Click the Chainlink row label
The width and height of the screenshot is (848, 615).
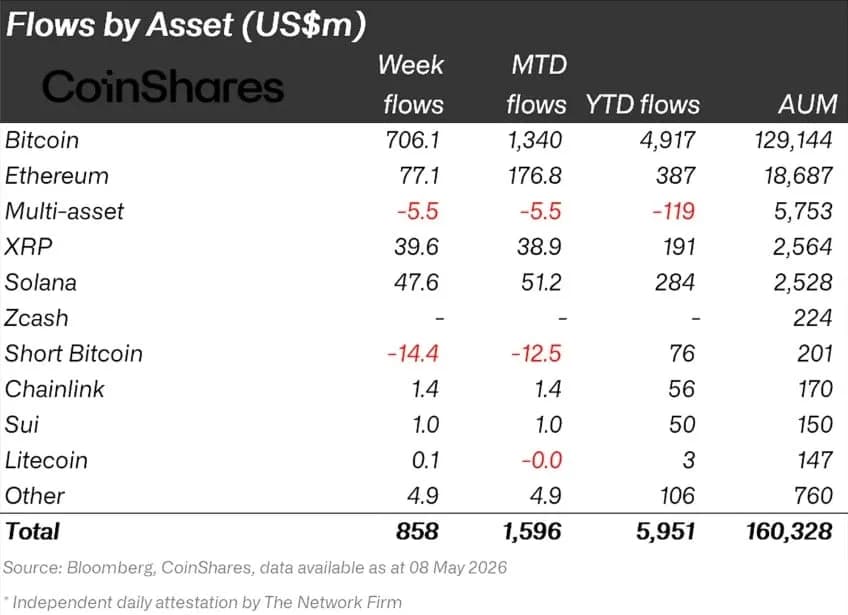point(54,389)
